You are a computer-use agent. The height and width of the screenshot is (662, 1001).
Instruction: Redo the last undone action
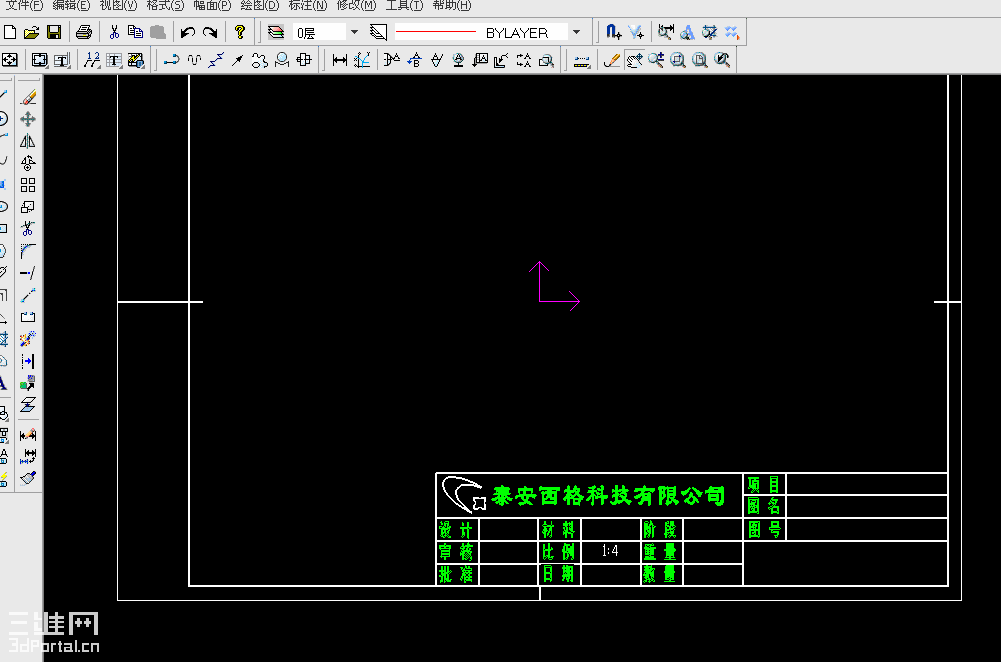pyautogui.click(x=209, y=32)
